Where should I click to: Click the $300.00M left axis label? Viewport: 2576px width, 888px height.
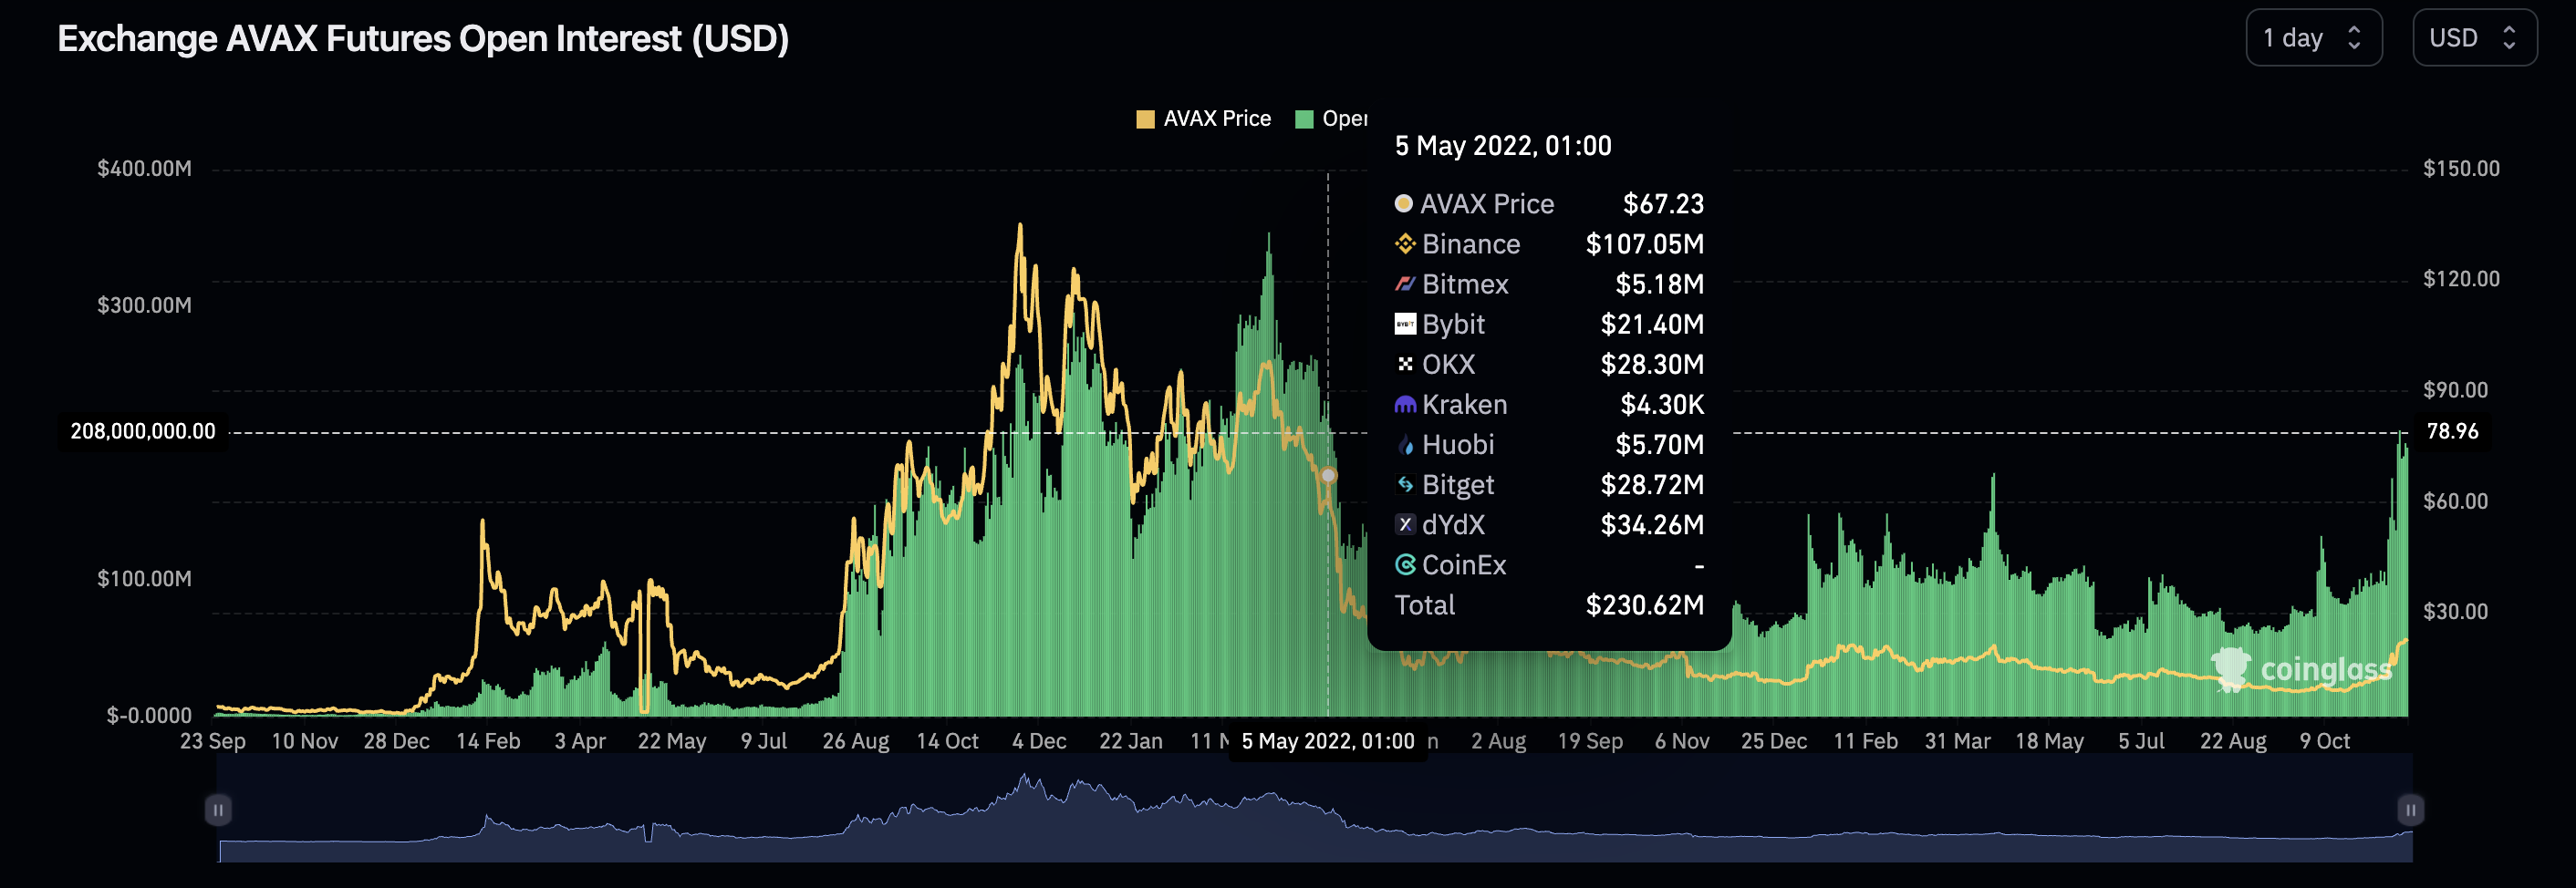click(x=144, y=305)
